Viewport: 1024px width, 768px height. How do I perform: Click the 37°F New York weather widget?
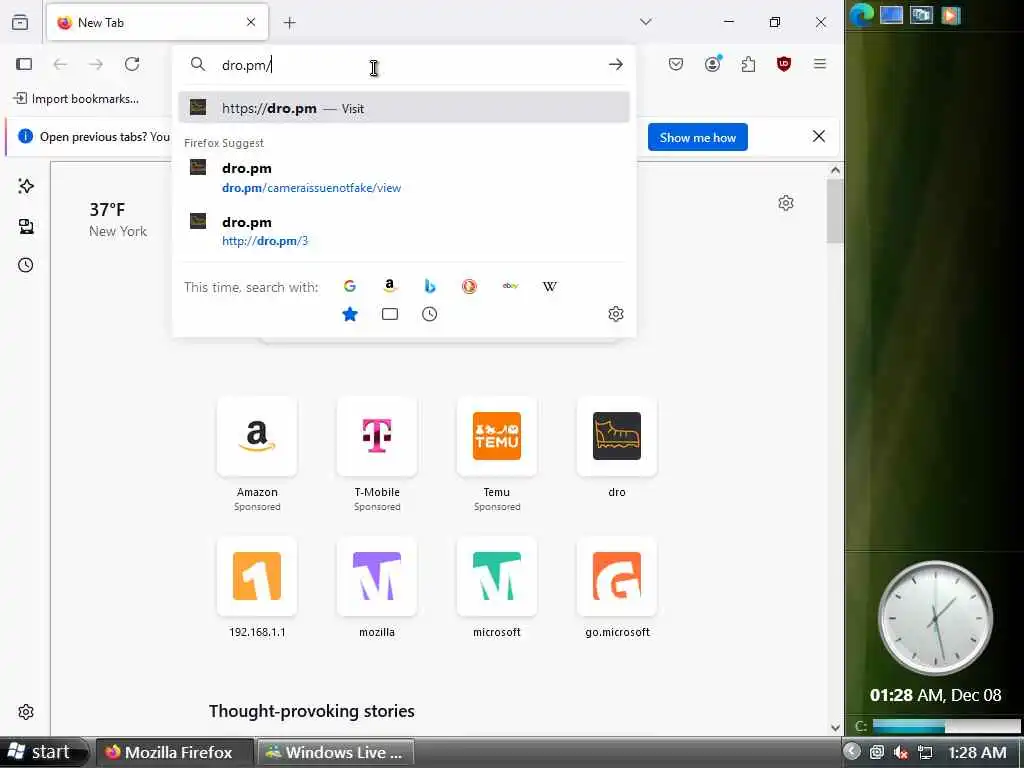tap(118, 220)
